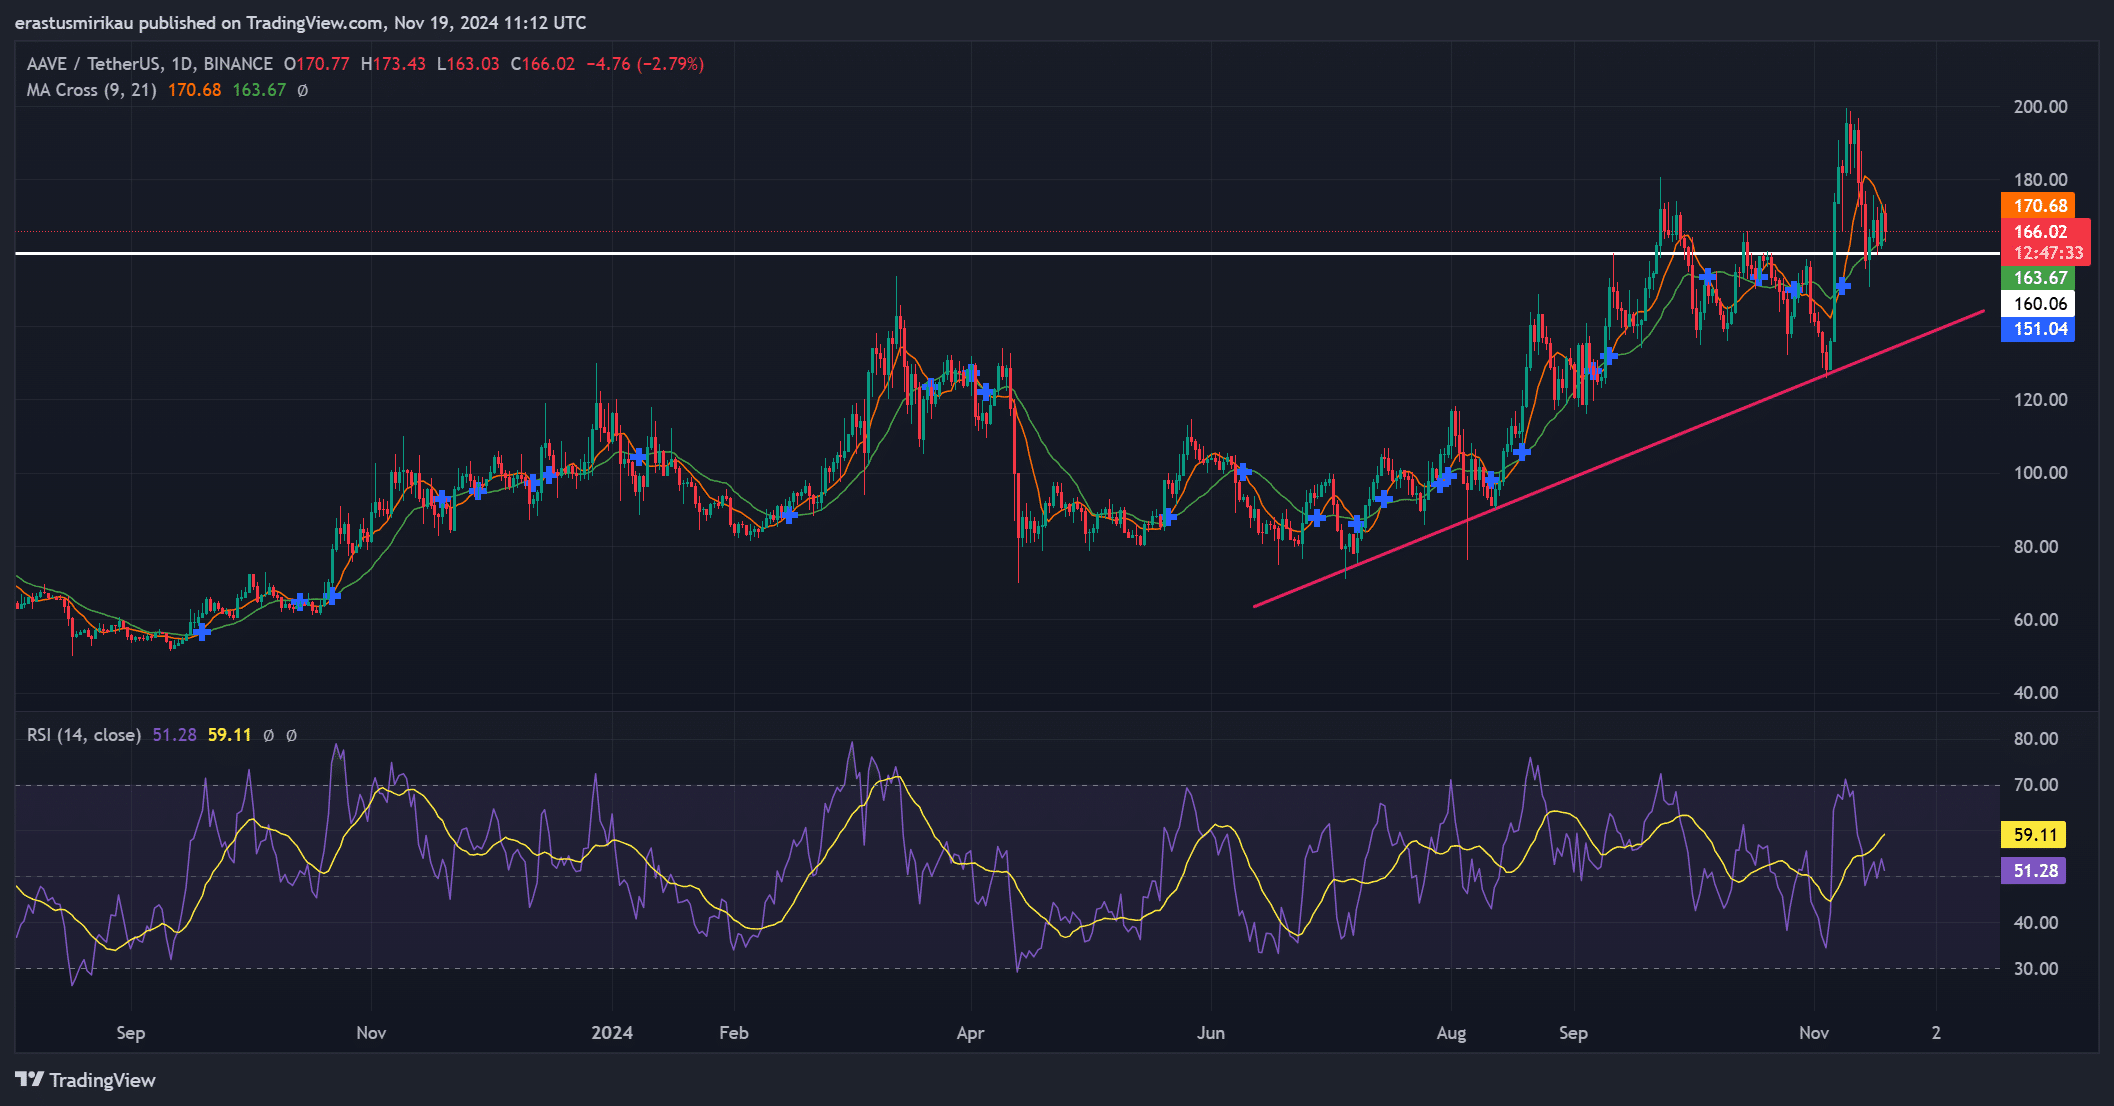Click the rightmost blue MA cross marker
This screenshot has height=1106, width=2114.
click(x=1842, y=286)
